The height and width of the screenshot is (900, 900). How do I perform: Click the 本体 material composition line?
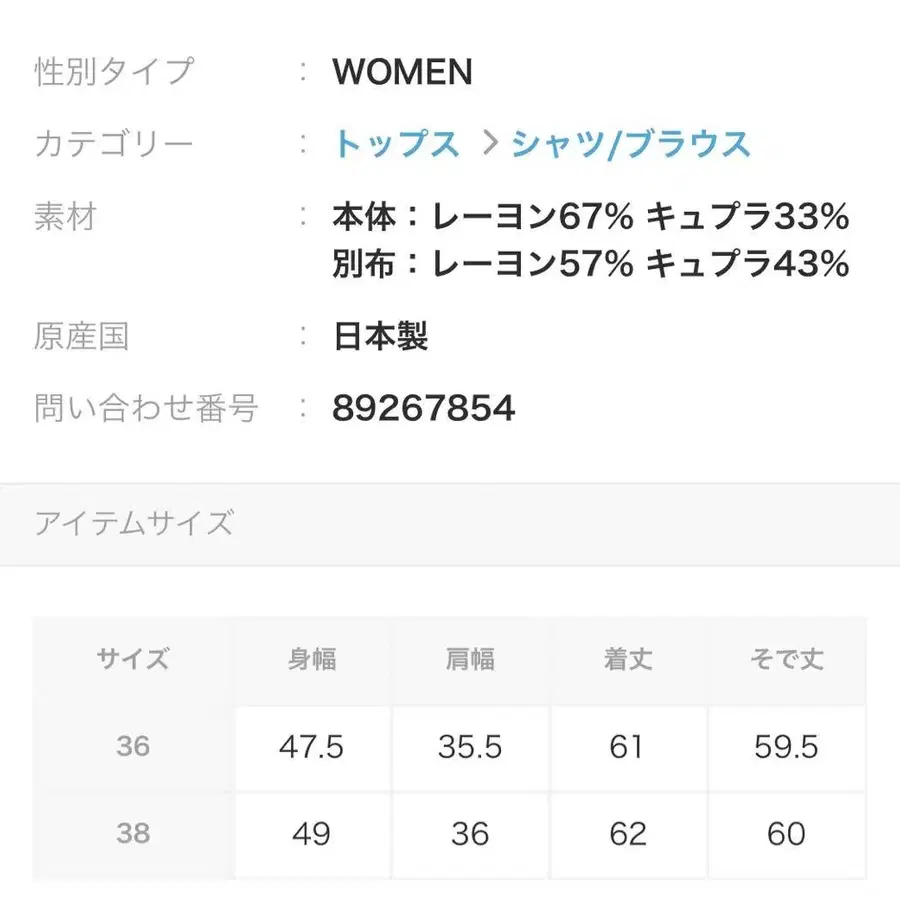tap(590, 216)
